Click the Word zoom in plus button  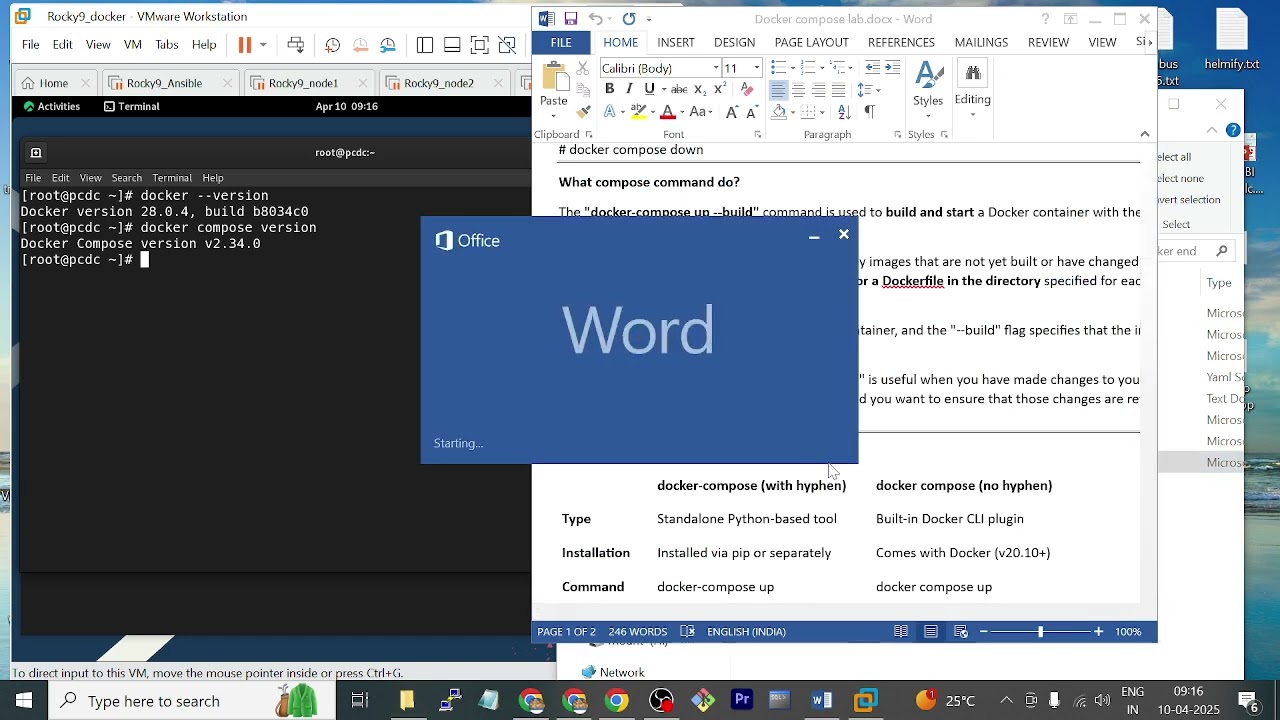pos(1098,632)
